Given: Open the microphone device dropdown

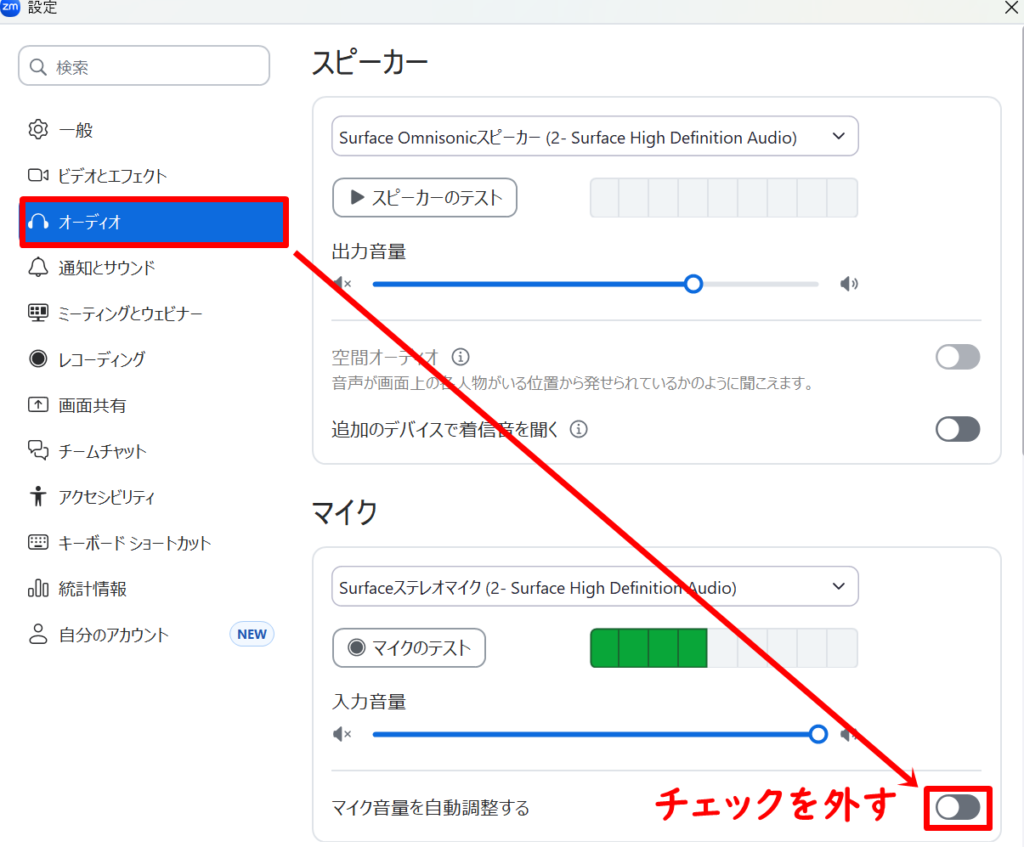Looking at the screenshot, I should point(595,587).
